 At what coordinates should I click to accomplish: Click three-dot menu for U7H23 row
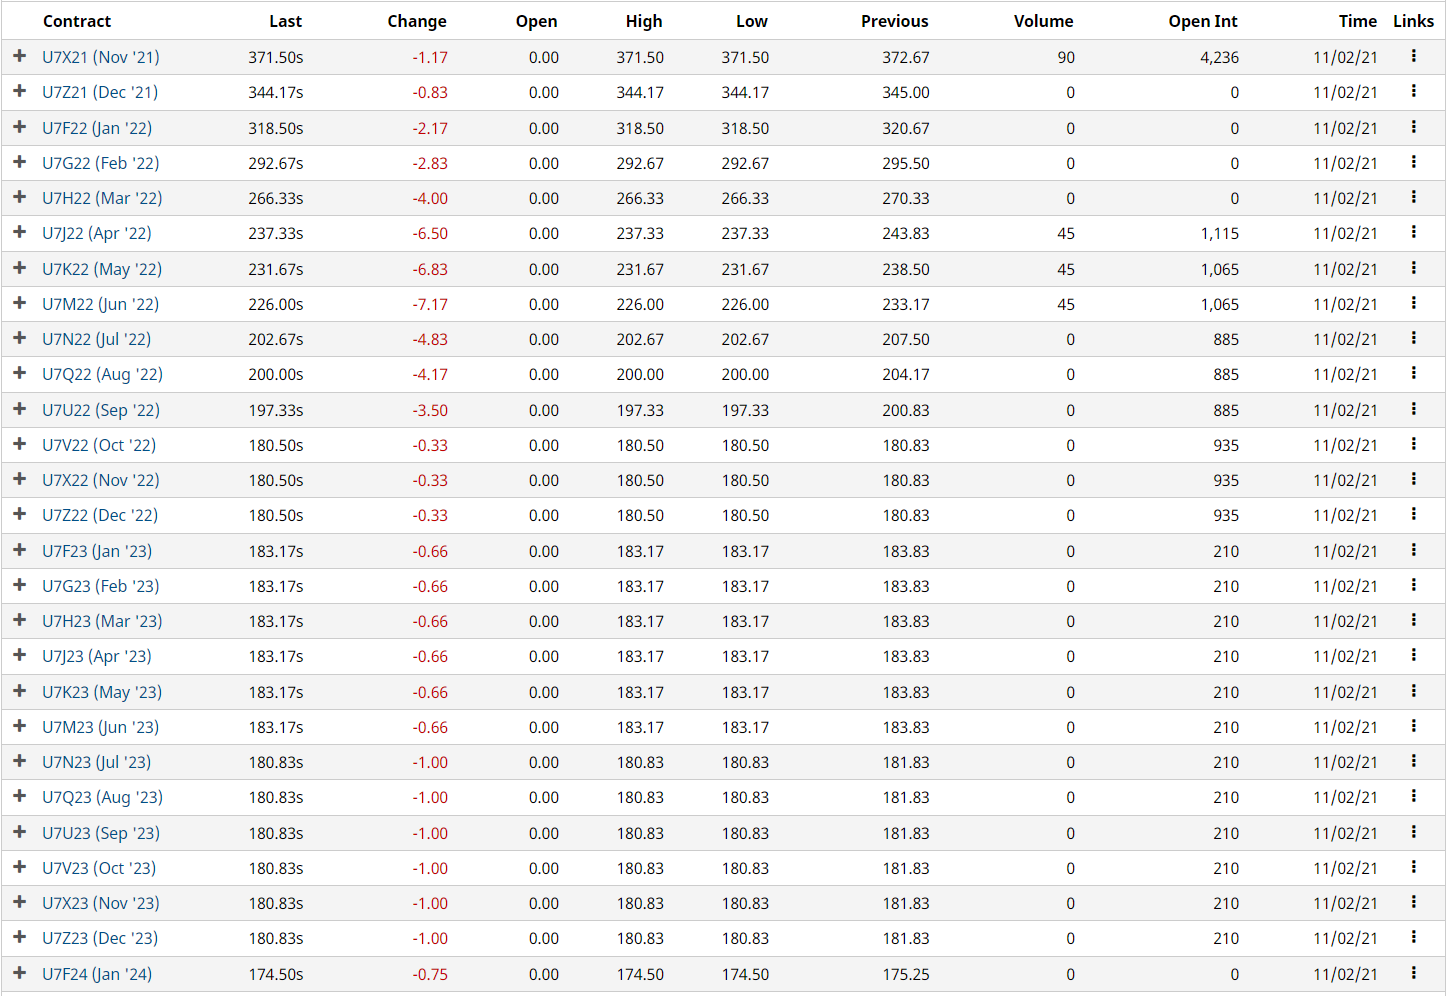click(x=1413, y=620)
